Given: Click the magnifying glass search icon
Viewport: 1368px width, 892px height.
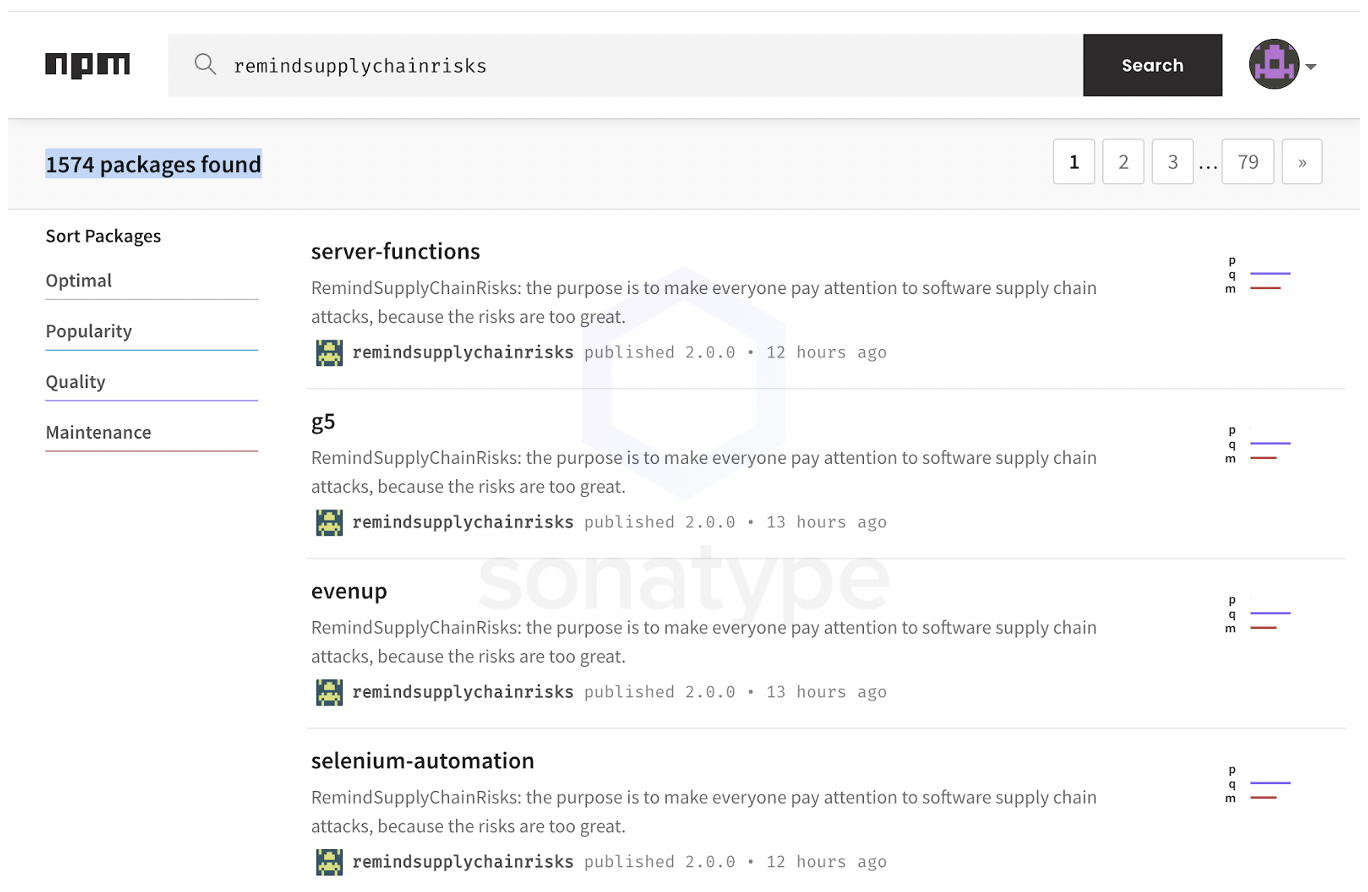Looking at the screenshot, I should tap(205, 65).
